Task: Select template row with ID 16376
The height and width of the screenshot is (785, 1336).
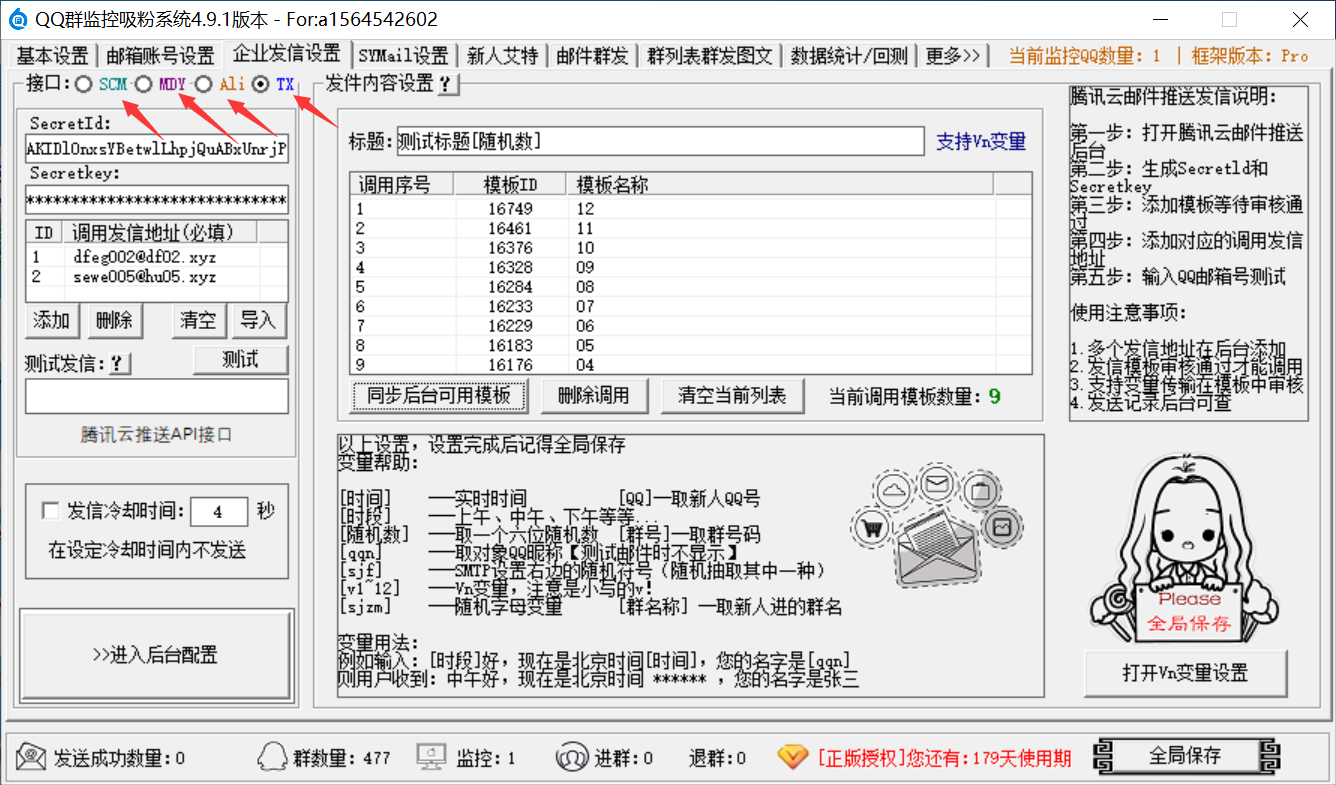Action: tap(690, 248)
